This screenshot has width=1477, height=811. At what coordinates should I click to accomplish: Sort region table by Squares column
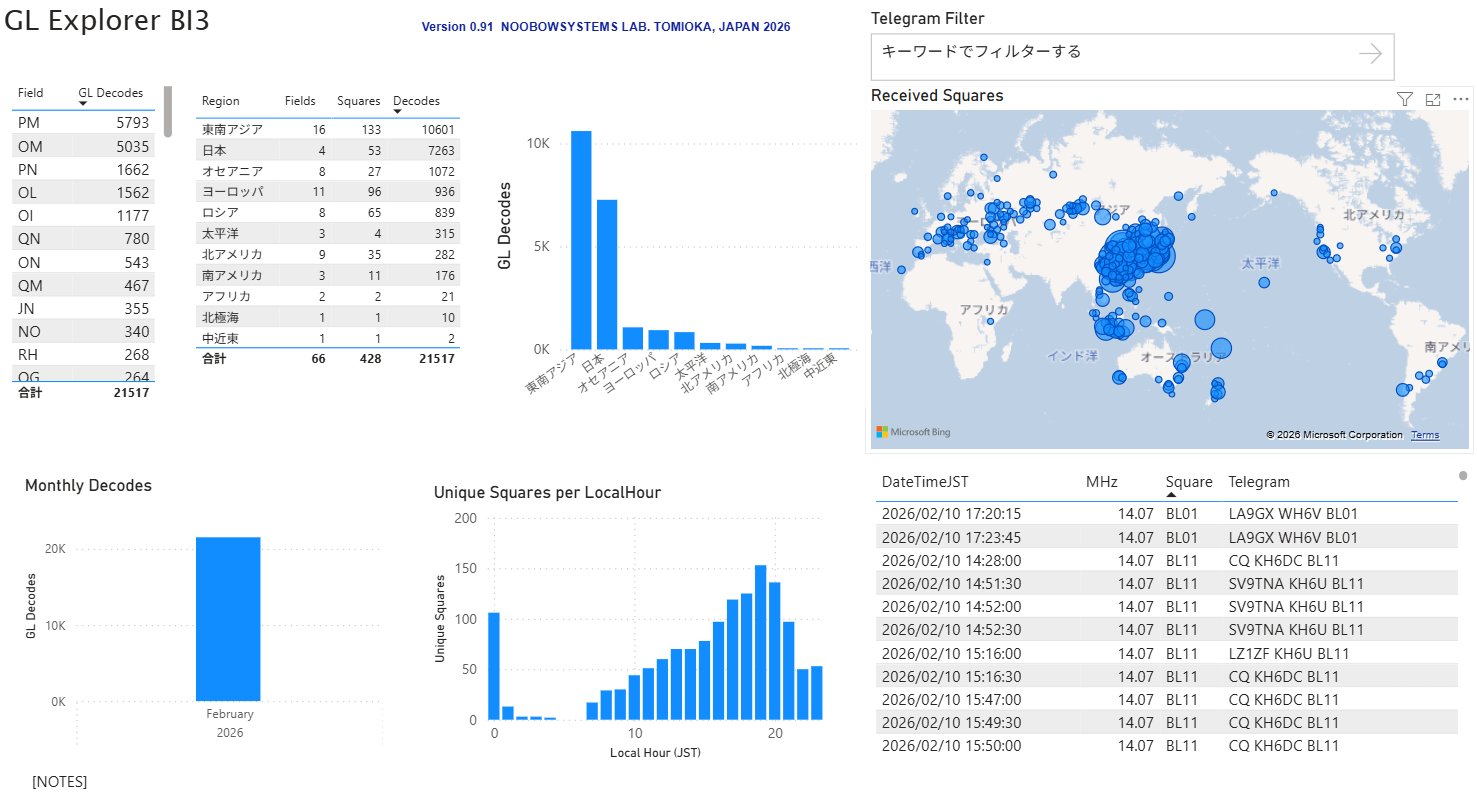[357, 101]
